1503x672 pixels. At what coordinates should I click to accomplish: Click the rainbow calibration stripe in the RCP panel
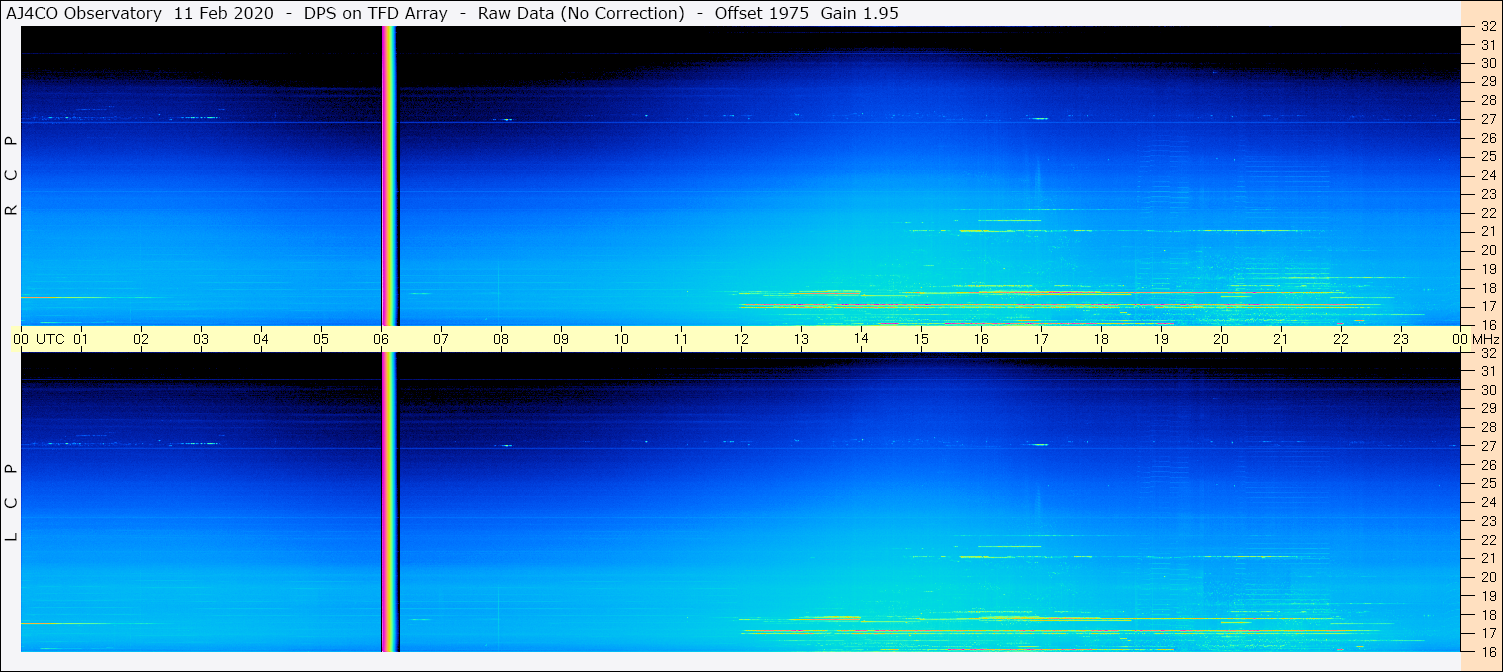(x=389, y=175)
